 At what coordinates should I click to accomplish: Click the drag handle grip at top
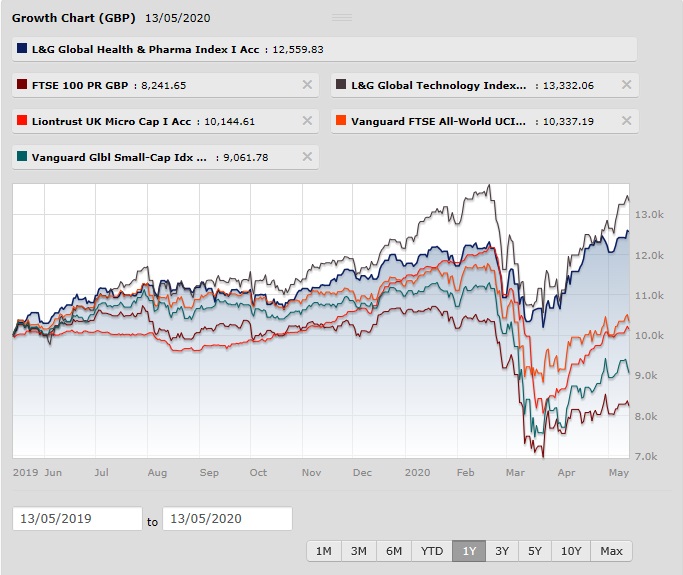[342, 17]
